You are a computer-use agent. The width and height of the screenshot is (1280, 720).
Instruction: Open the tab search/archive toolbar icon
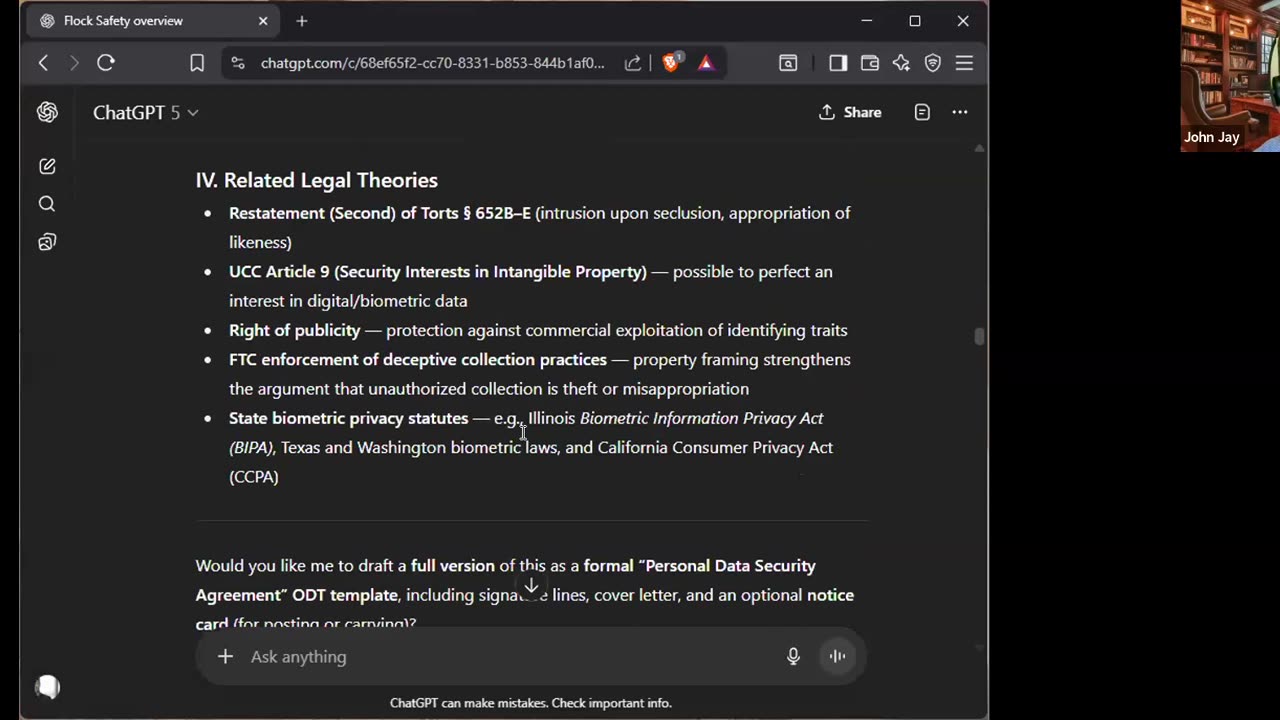click(788, 63)
